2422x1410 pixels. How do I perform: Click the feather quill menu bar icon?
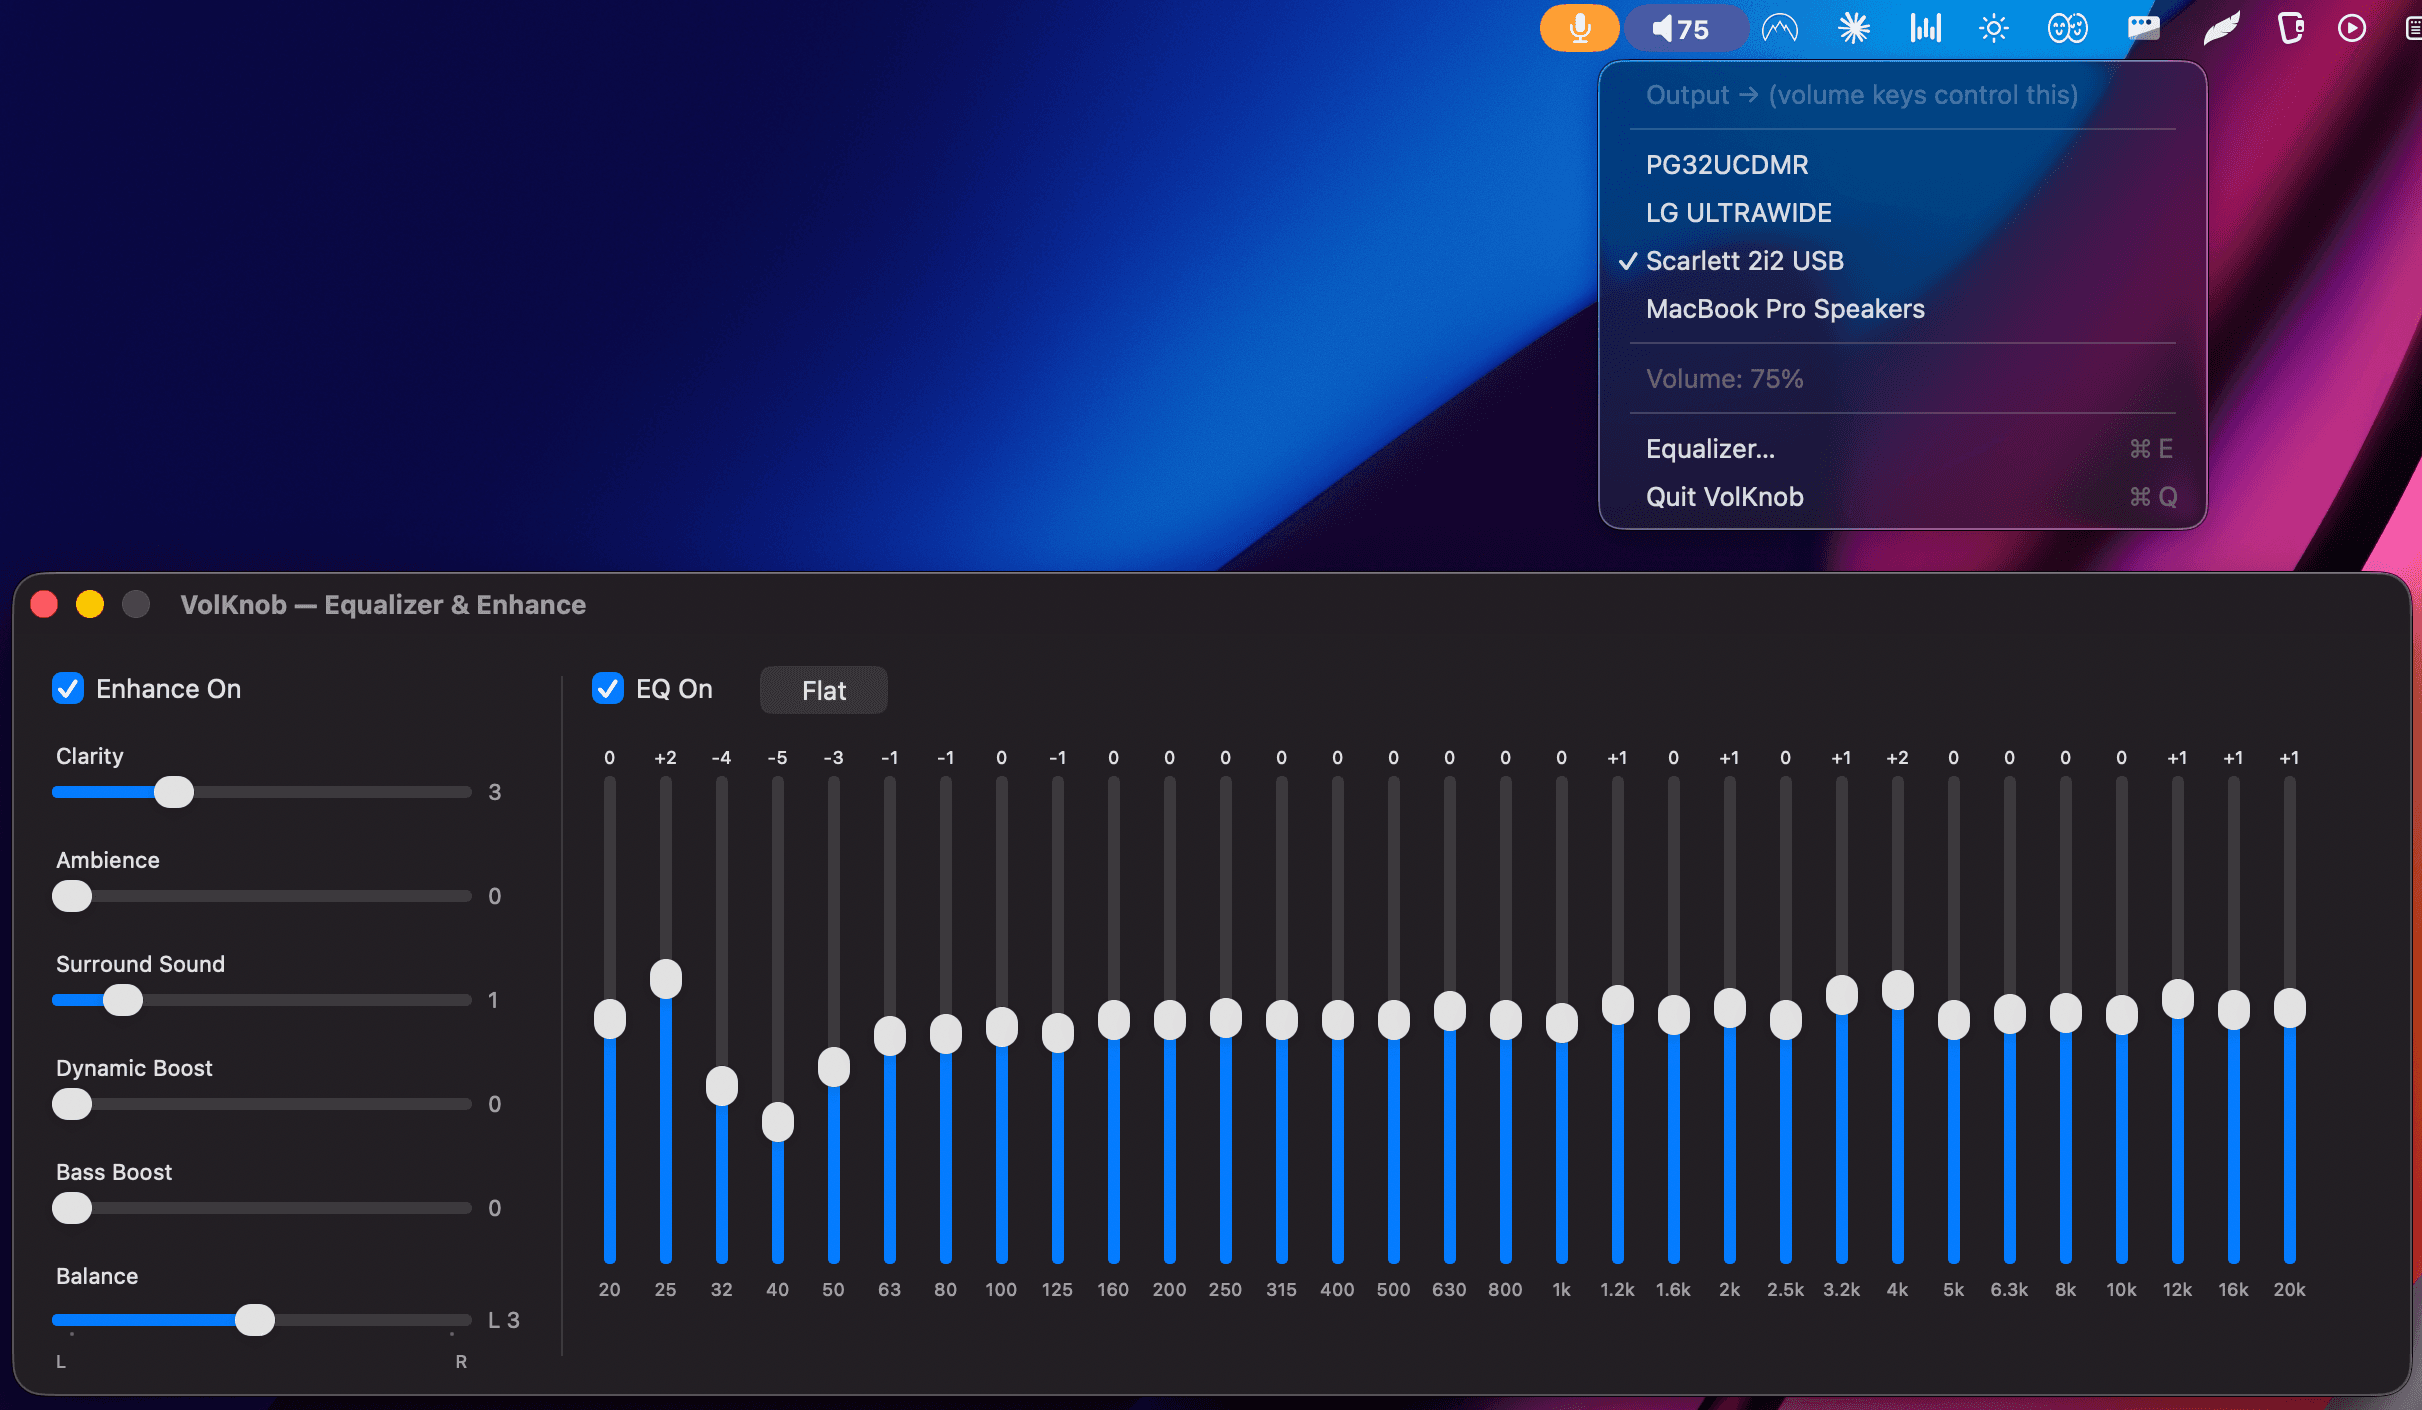click(2221, 28)
